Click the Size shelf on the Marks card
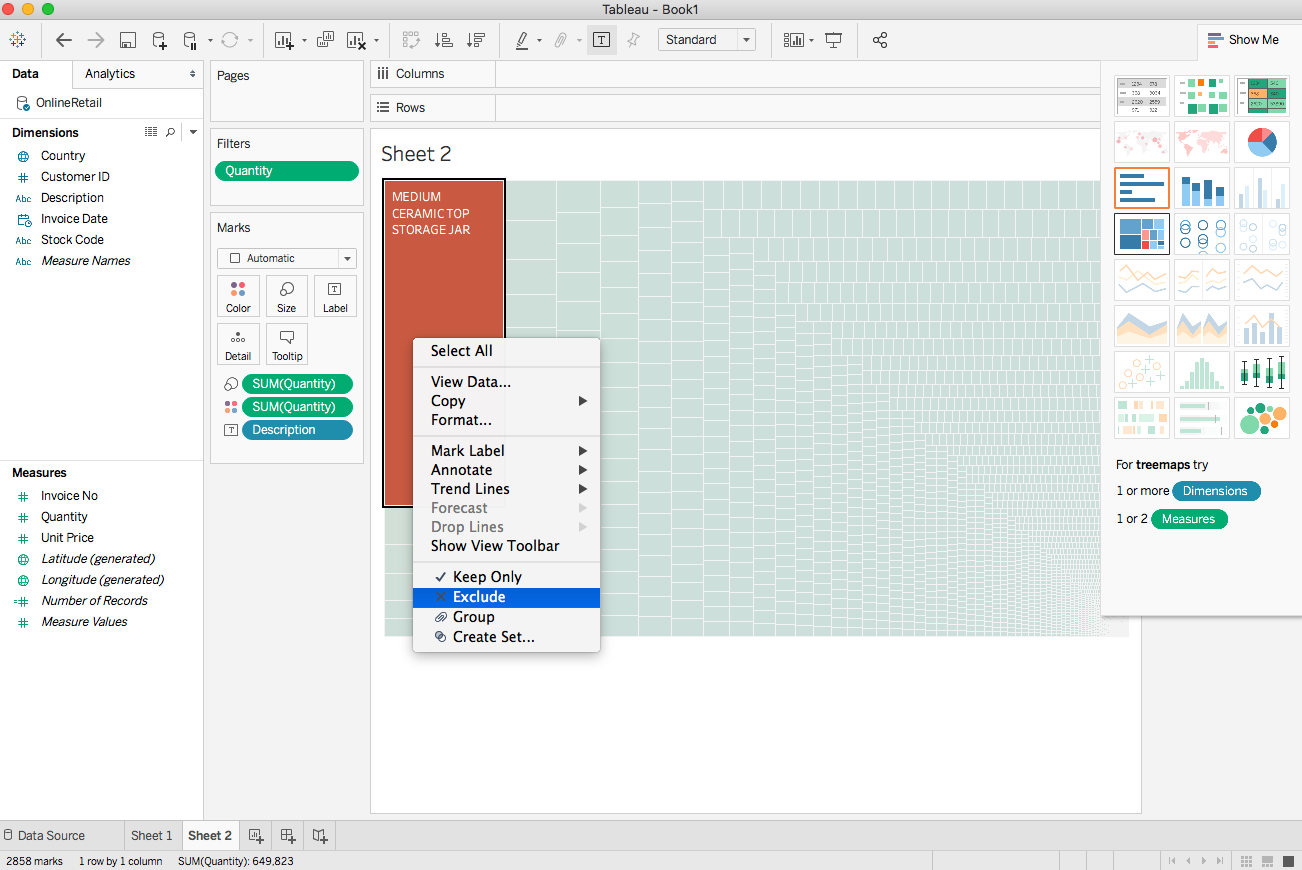Image resolution: width=1302 pixels, height=870 pixels. tap(287, 296)
